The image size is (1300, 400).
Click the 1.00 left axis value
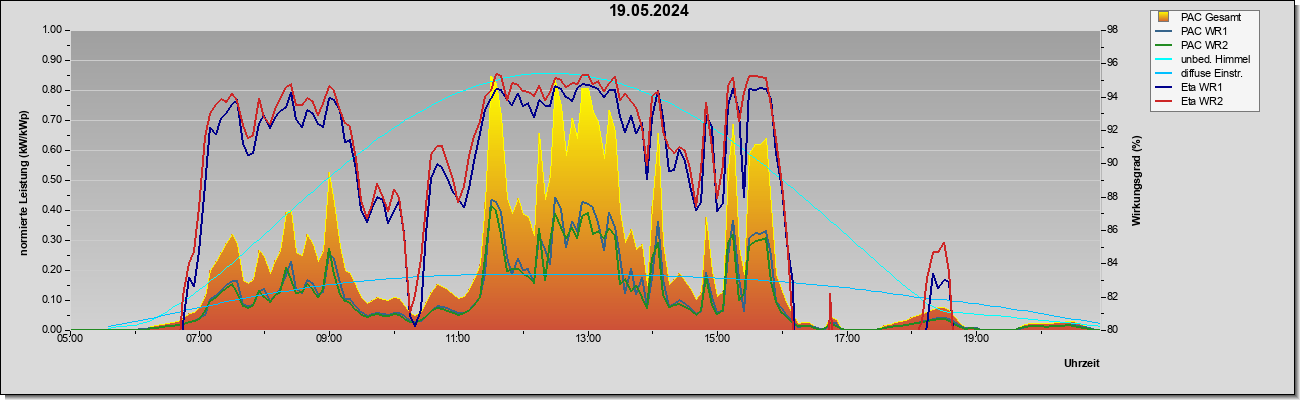point(49,30)
